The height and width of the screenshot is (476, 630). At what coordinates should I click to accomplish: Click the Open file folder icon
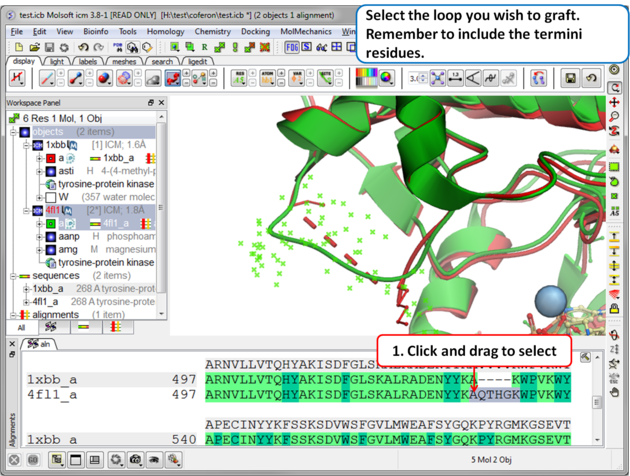(x=34, y=47)
